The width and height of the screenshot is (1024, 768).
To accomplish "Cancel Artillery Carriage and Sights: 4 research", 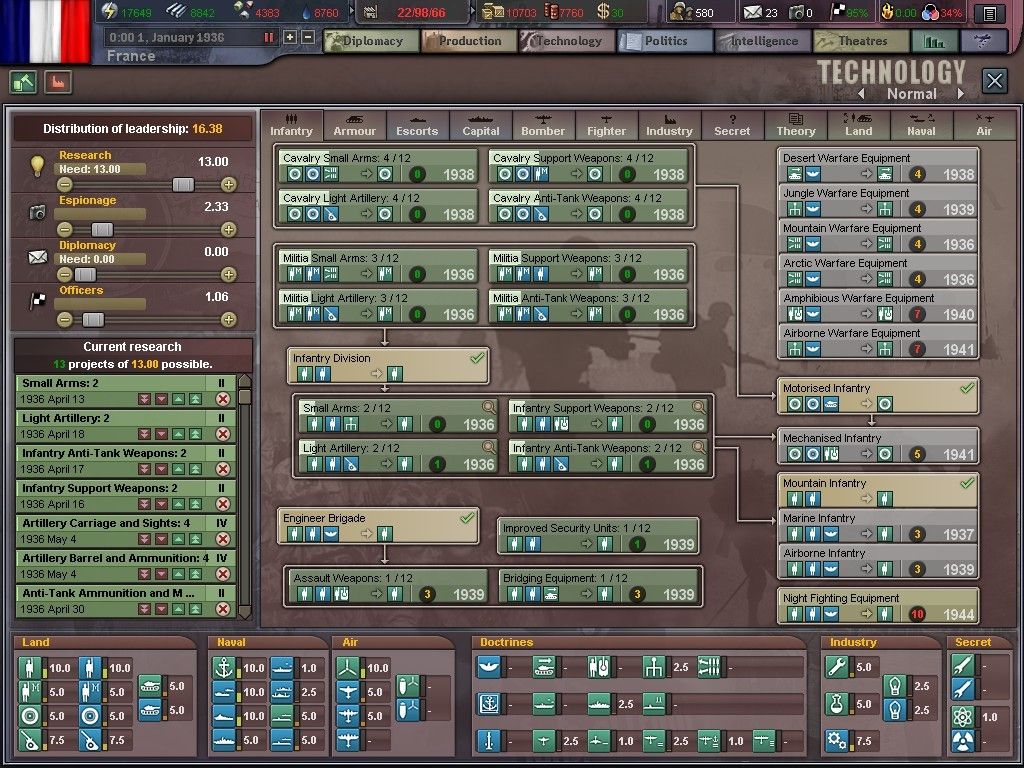I will 223,539.
